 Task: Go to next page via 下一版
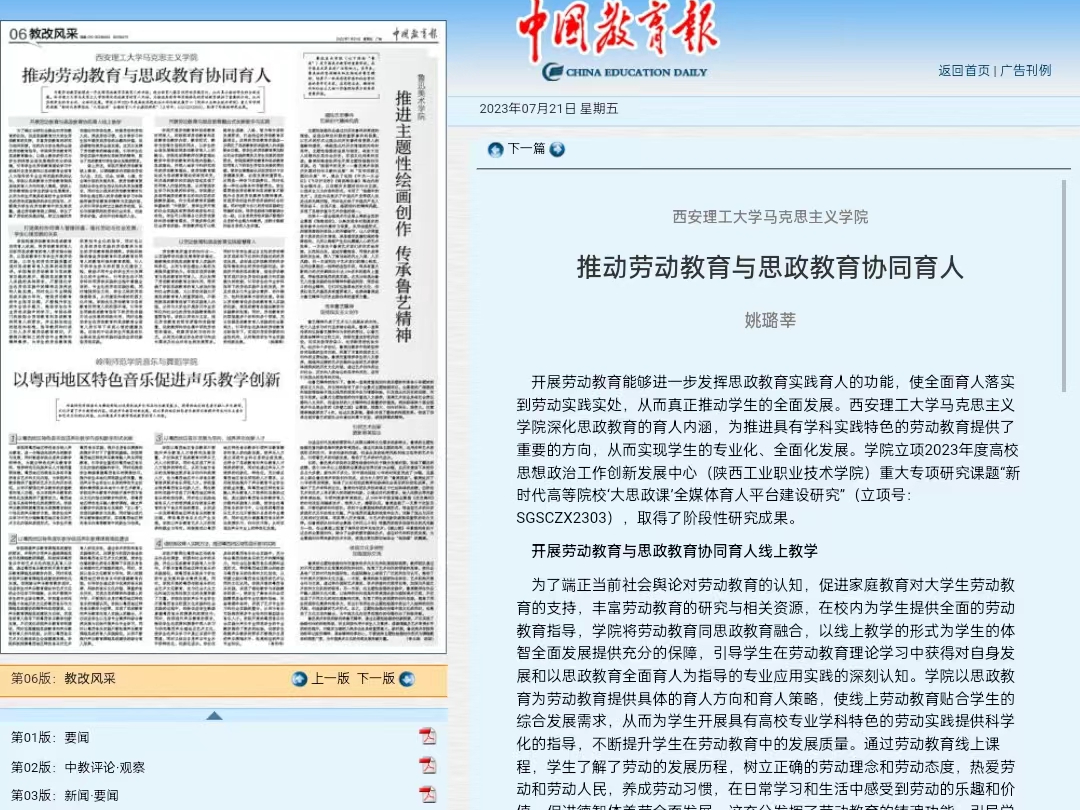click(376, 678)
